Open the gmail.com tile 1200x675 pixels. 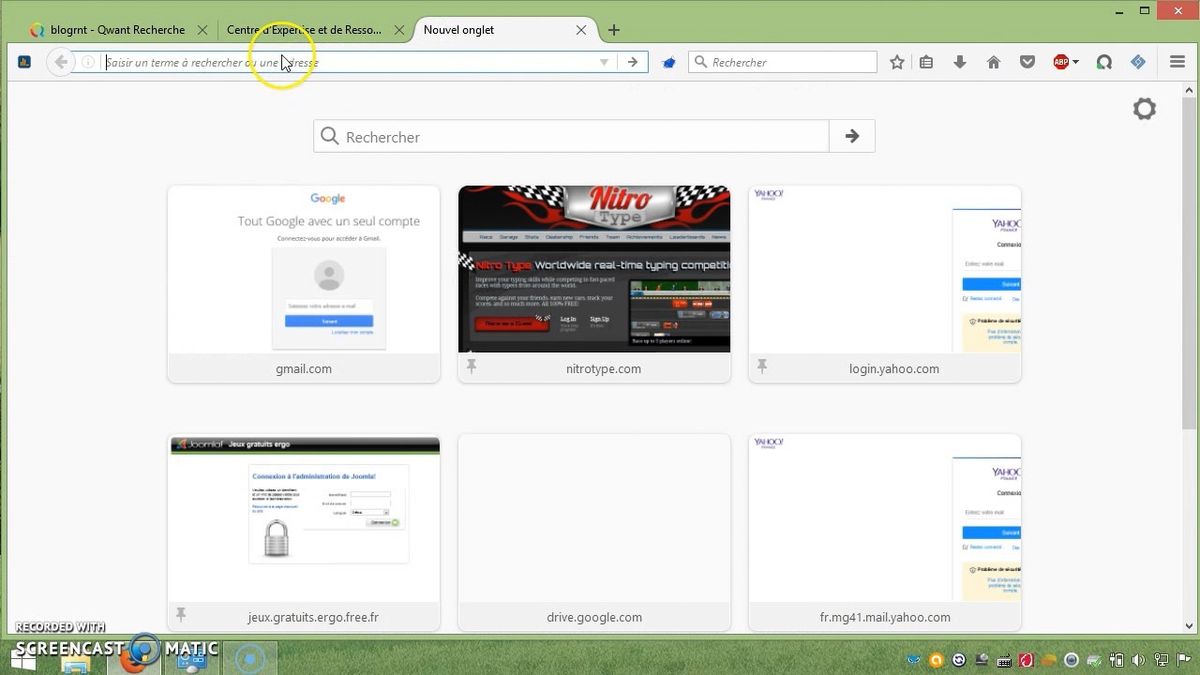pos(304,284)
